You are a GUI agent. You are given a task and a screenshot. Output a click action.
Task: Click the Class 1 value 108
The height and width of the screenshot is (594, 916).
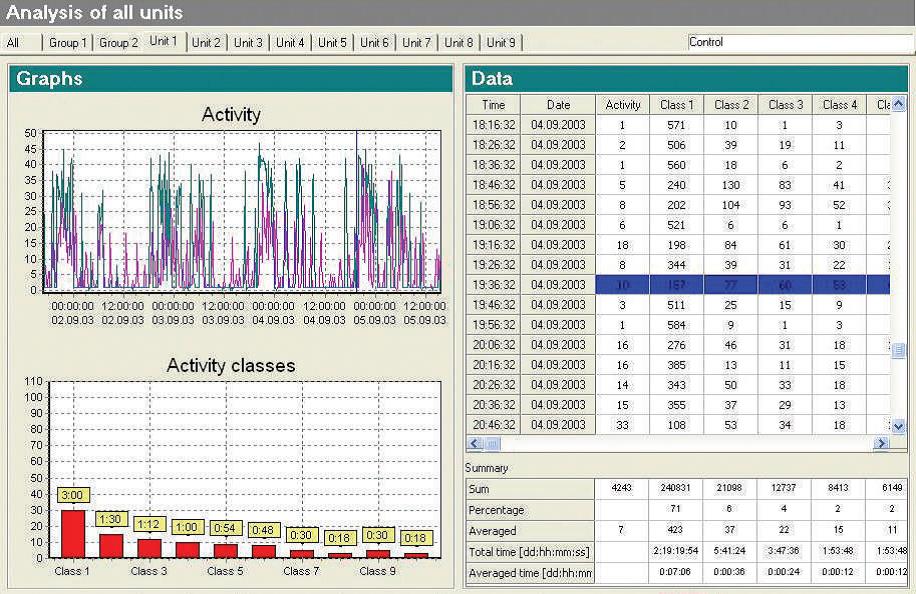tap(676, 425)
